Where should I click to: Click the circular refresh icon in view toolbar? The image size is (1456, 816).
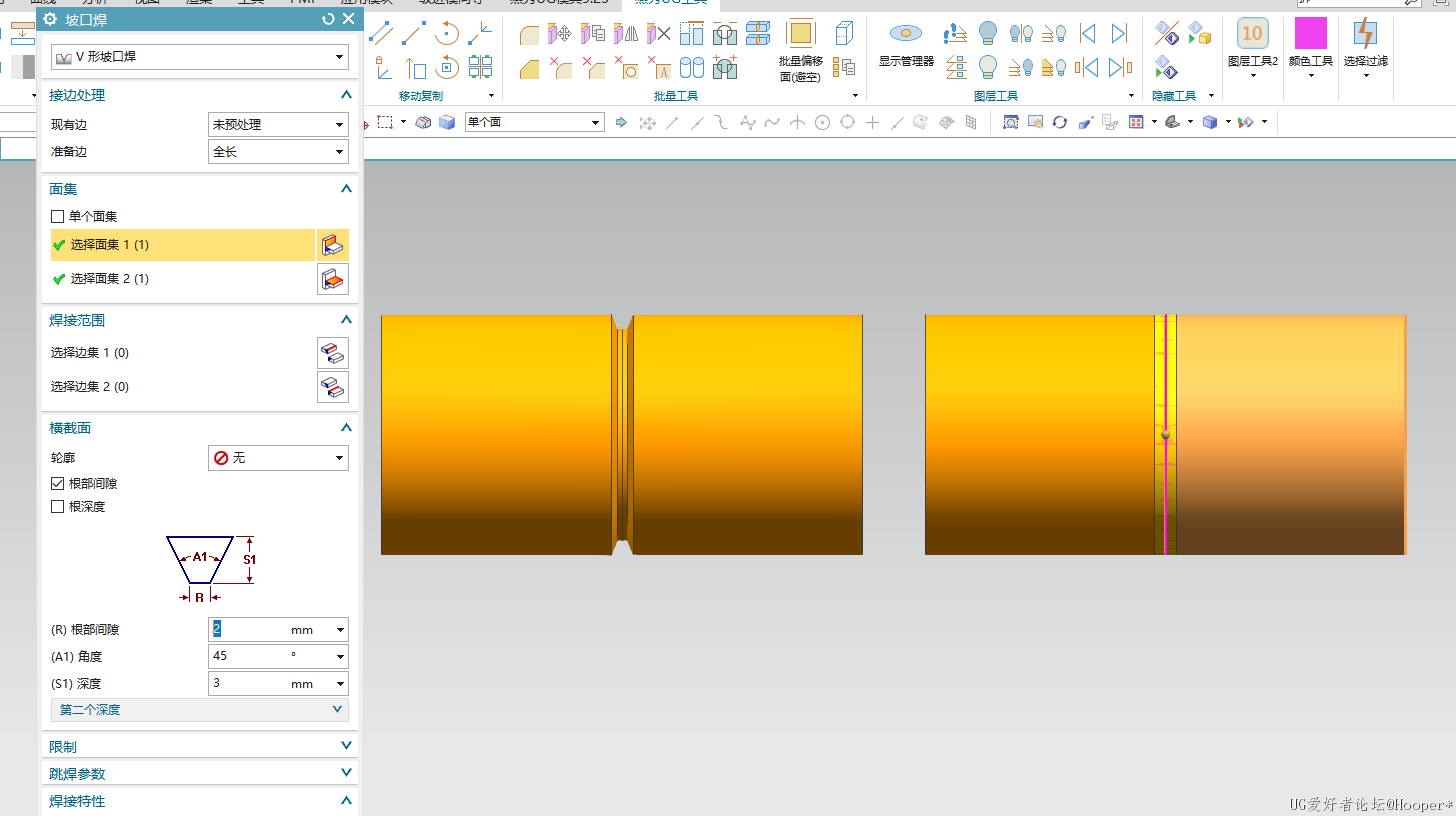(x=1060, y=122)
